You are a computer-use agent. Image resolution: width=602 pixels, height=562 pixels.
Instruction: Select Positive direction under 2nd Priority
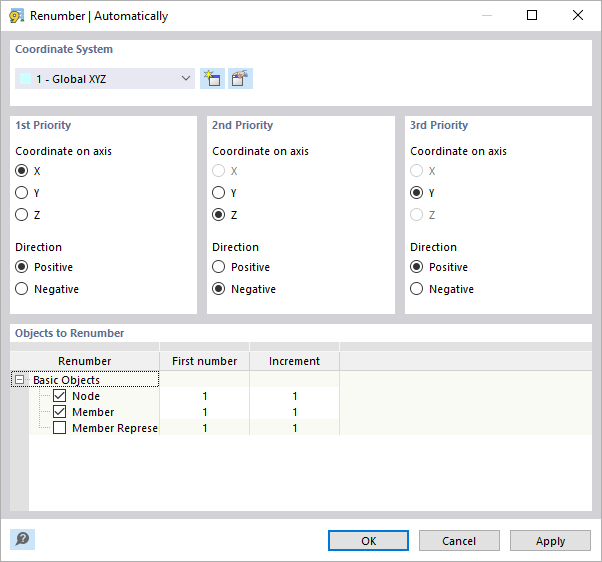point(219,267)
